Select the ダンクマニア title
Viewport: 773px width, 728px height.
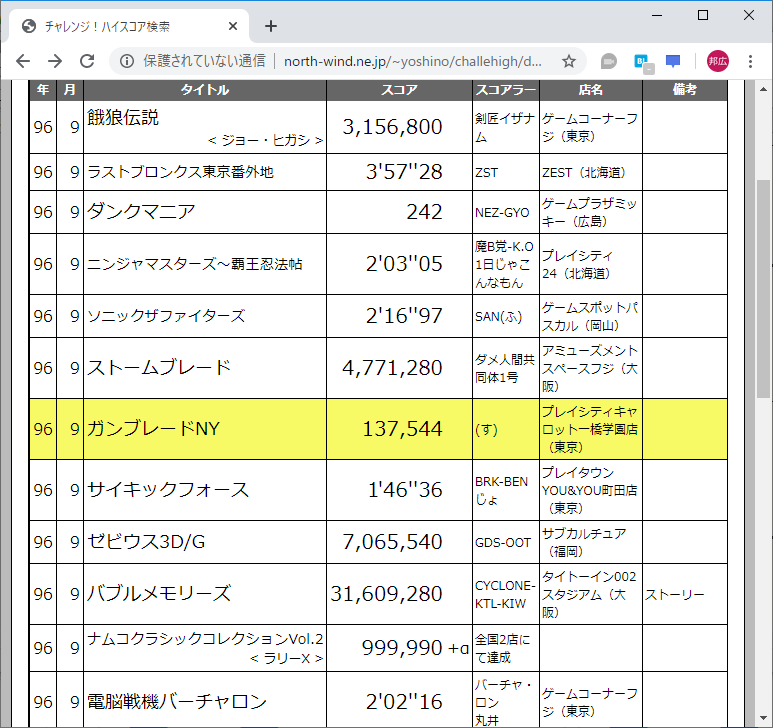point(141,212)
